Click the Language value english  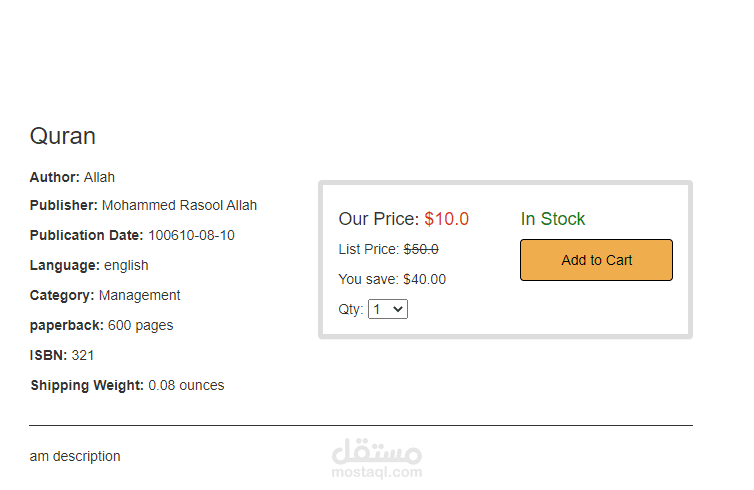click(126, 265)
